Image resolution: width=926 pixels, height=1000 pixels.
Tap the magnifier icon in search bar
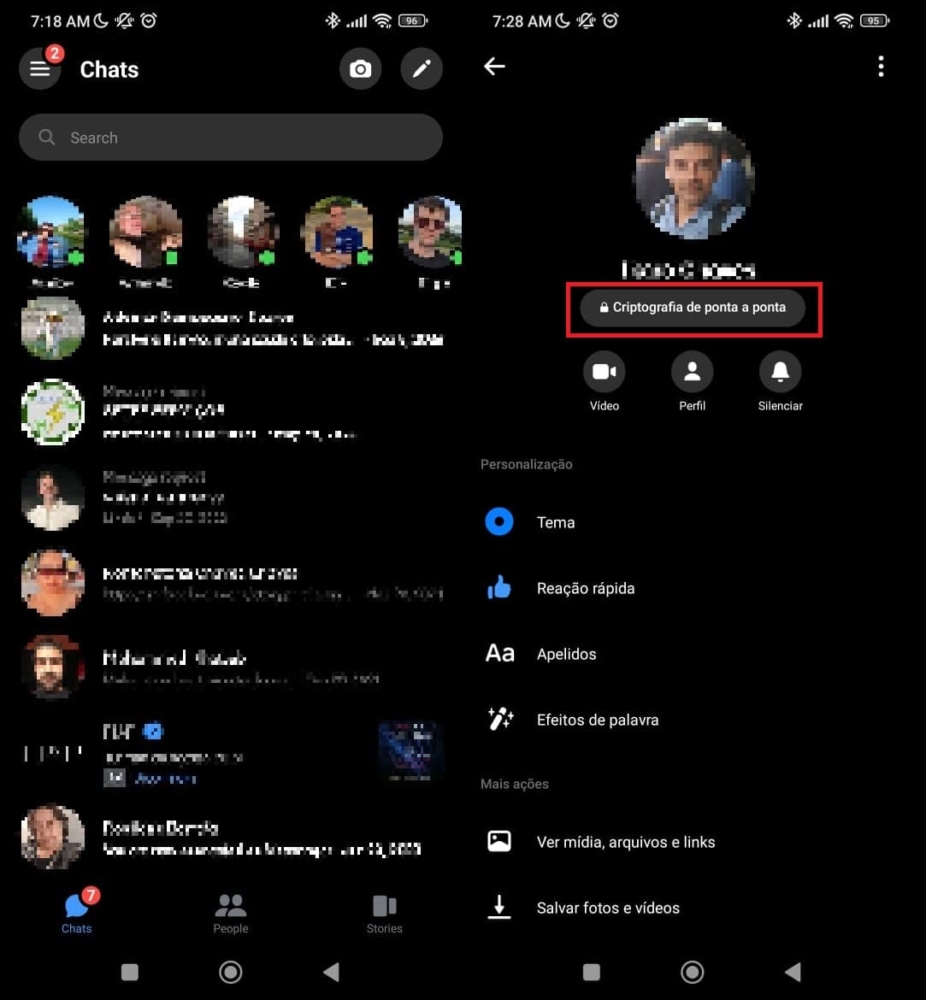point(47,137)
